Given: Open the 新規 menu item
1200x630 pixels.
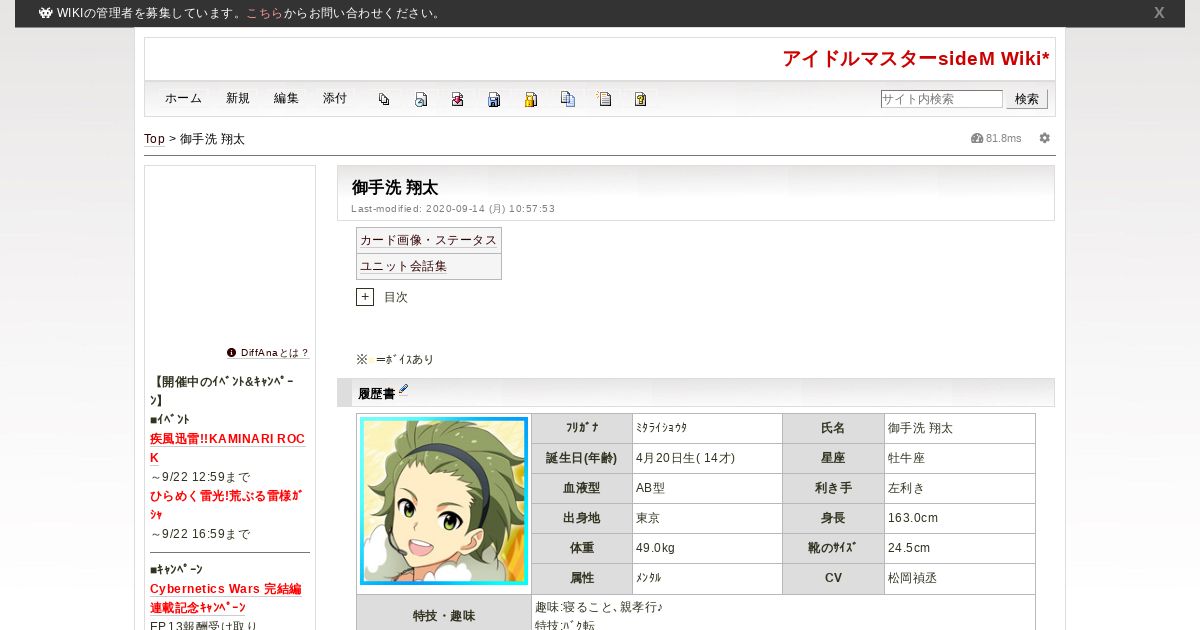Looking at the screenshot, I should pos(238,98).
